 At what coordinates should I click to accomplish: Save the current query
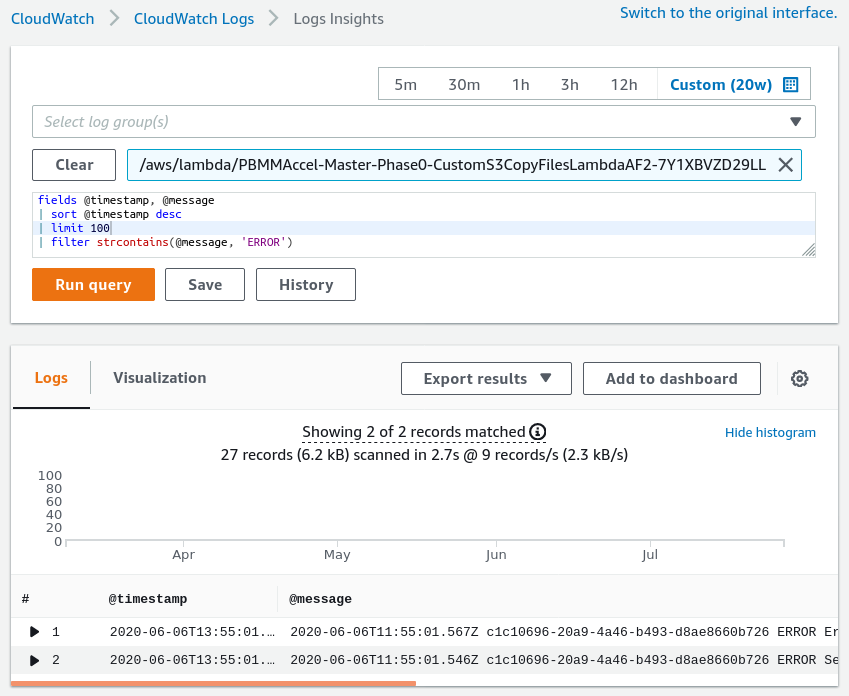click(x=205, y=285)
